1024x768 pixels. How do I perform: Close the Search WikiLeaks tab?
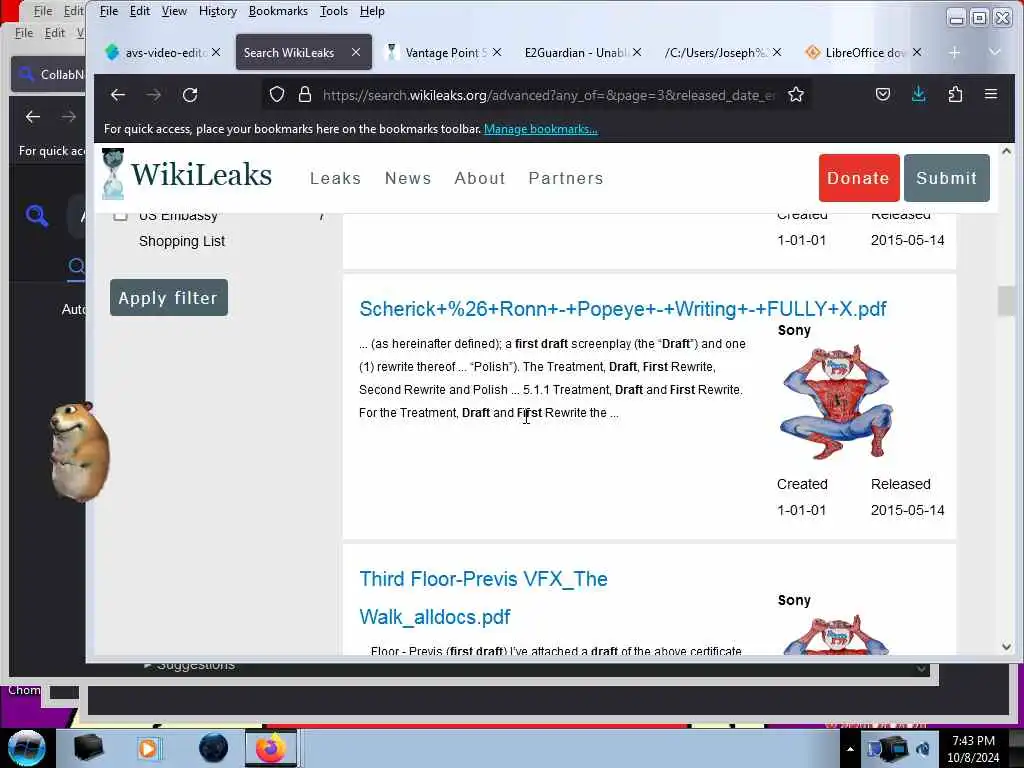[356, 52]
